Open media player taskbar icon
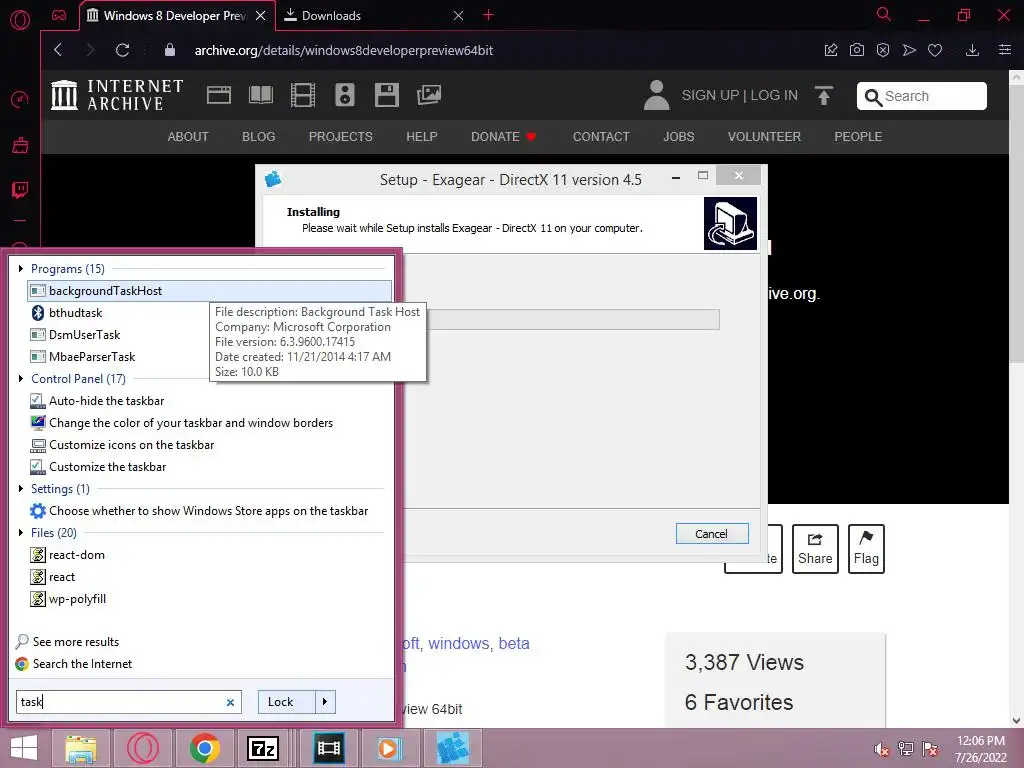 [x=389, y=748]
